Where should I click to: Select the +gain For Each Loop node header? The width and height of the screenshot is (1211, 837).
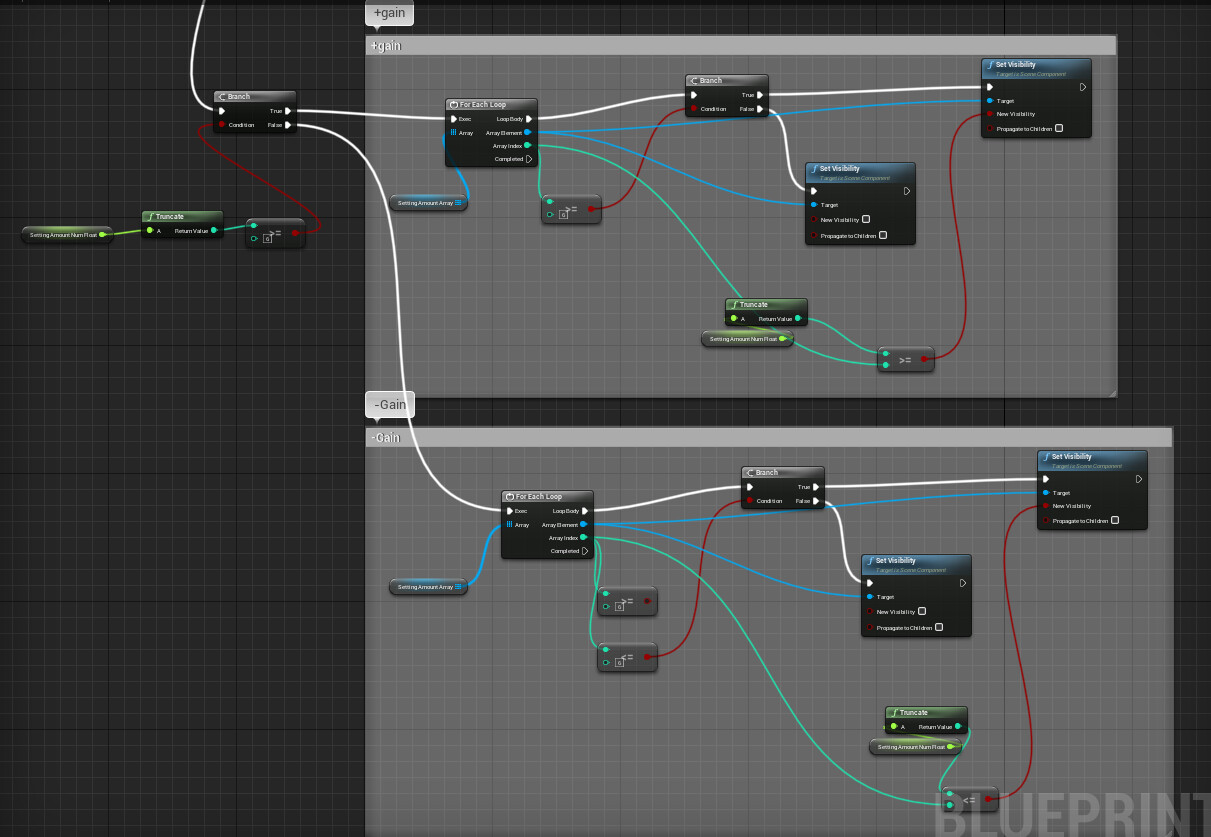click(x=491, y=105)
